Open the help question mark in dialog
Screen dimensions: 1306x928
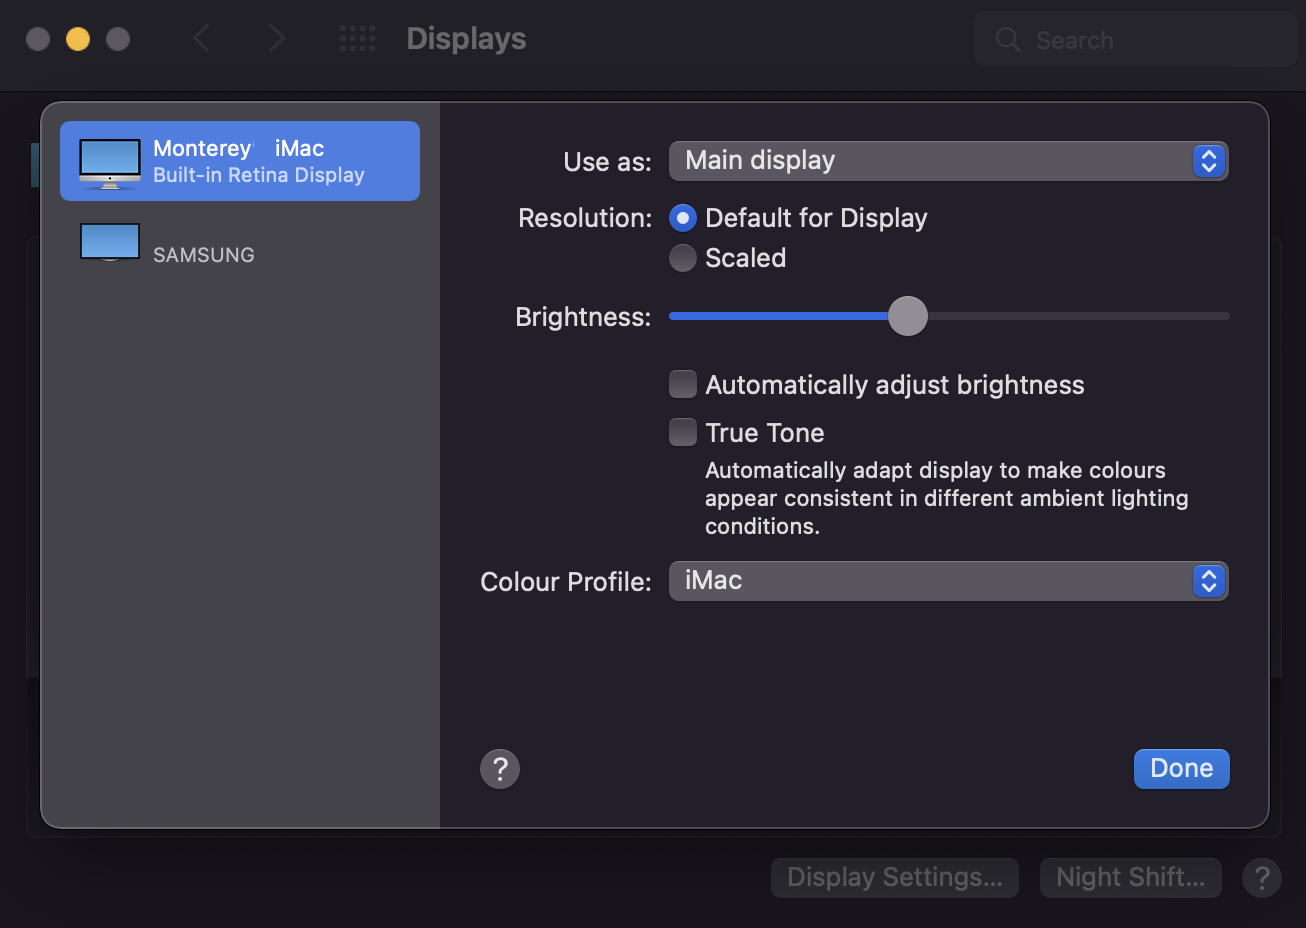[500, 769]
